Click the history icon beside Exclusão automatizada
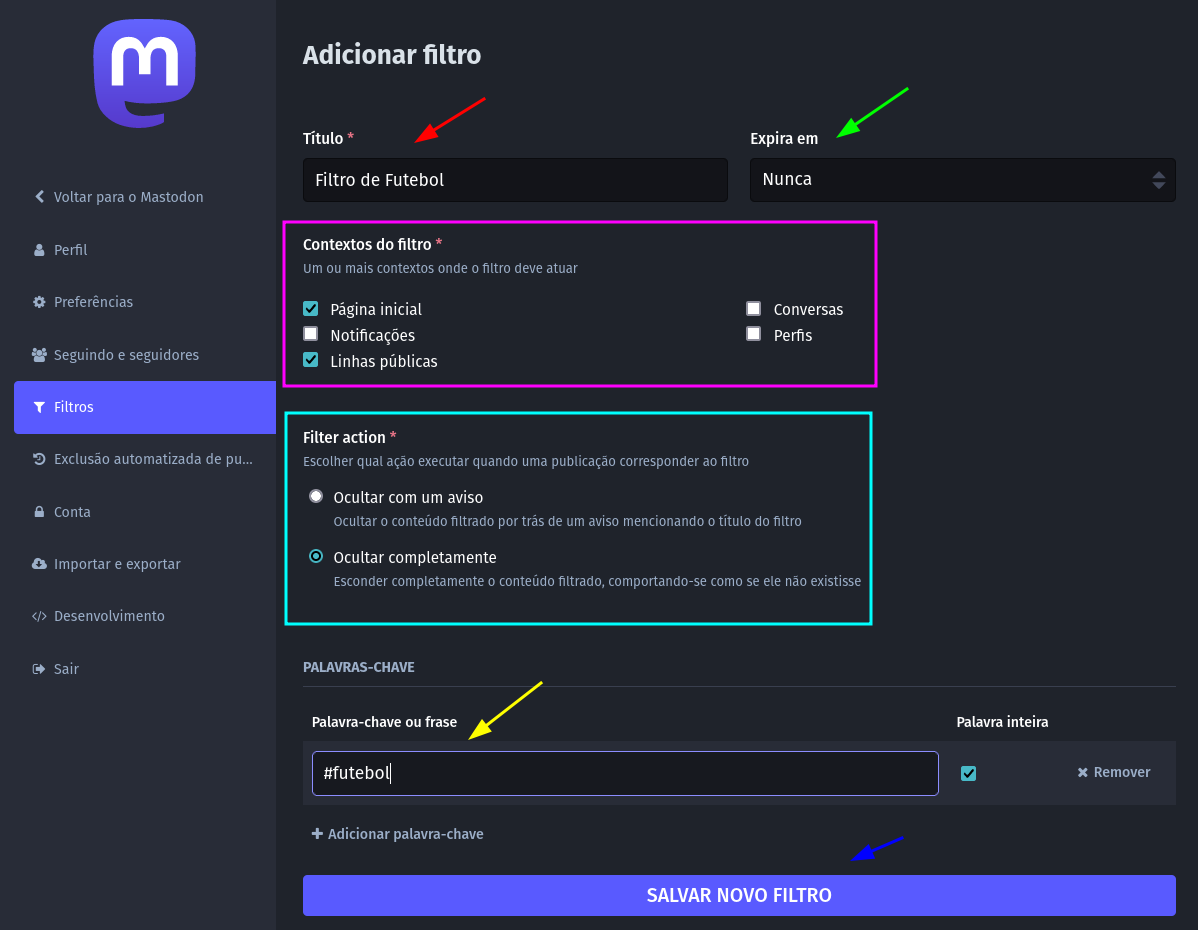This screenshot has width=1198, height=930. pos(39,459)
